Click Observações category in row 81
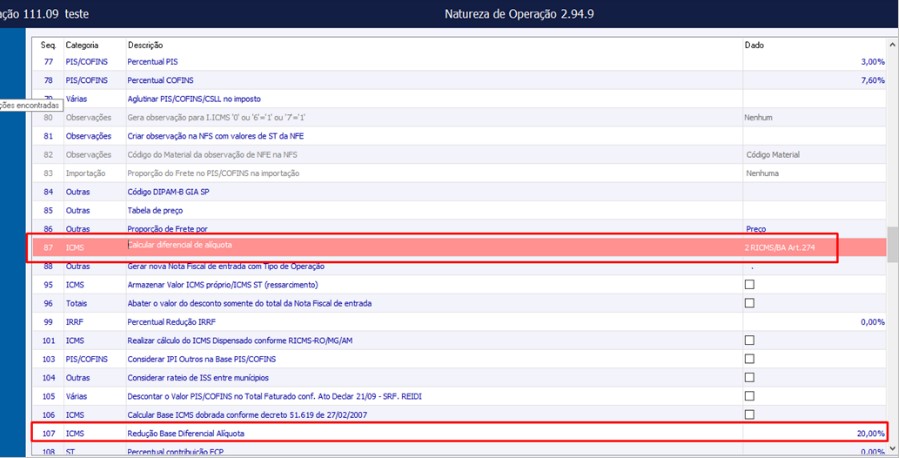Image resolution: width=899 pixels, height=458 pixels. click(x=88, y=136)
